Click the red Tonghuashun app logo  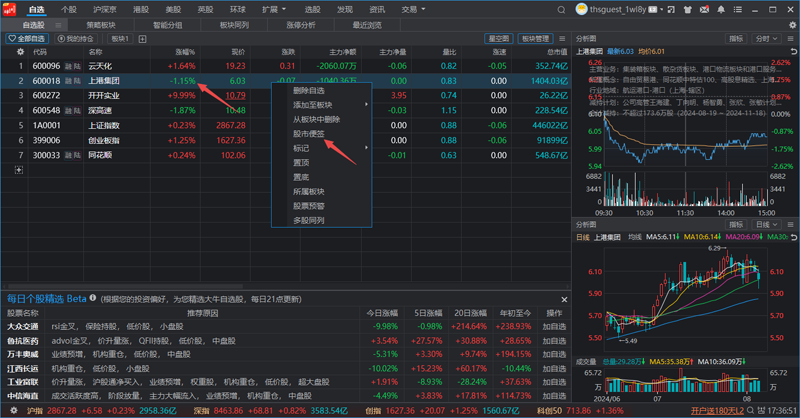click(9, 9)
